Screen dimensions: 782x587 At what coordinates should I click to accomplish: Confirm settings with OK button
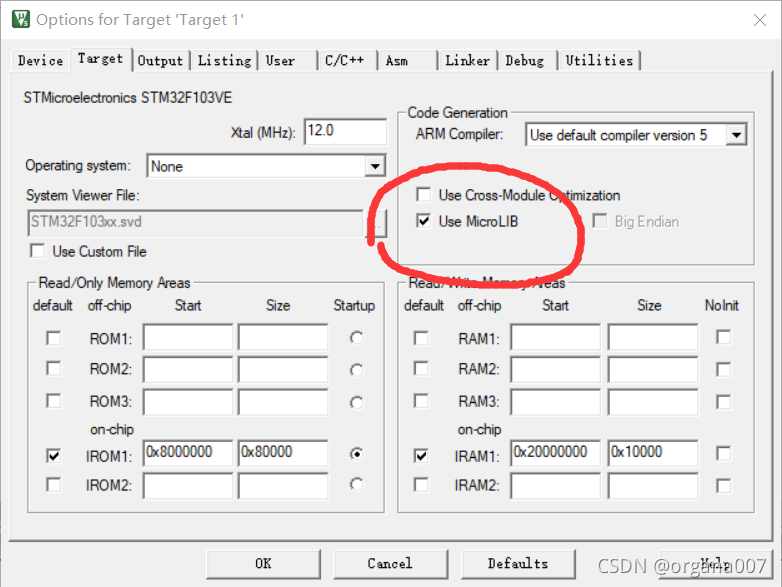point(263,564)
